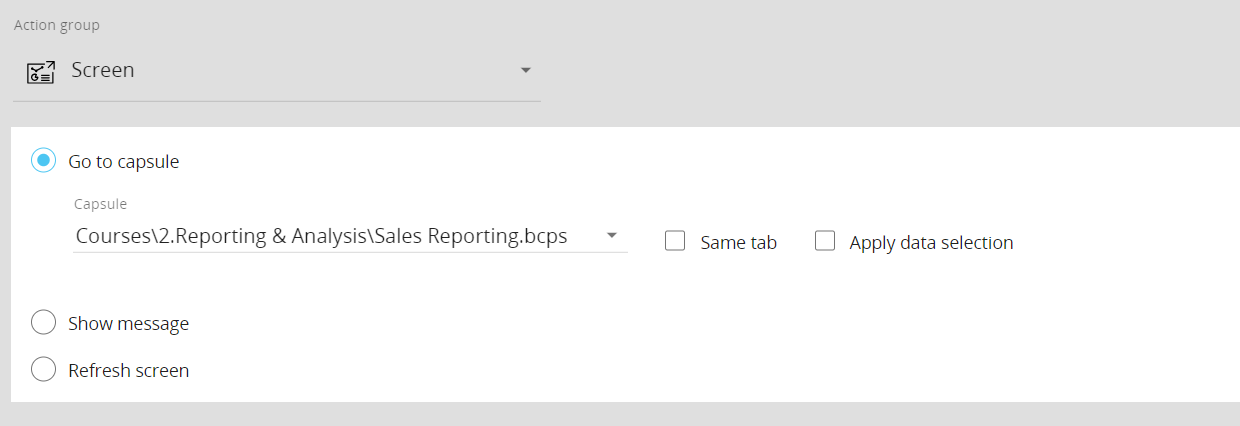This screenshot has height=426, width=1240.
Task: Choose the Refresh screen radio button
Action: tap(43, 370)
